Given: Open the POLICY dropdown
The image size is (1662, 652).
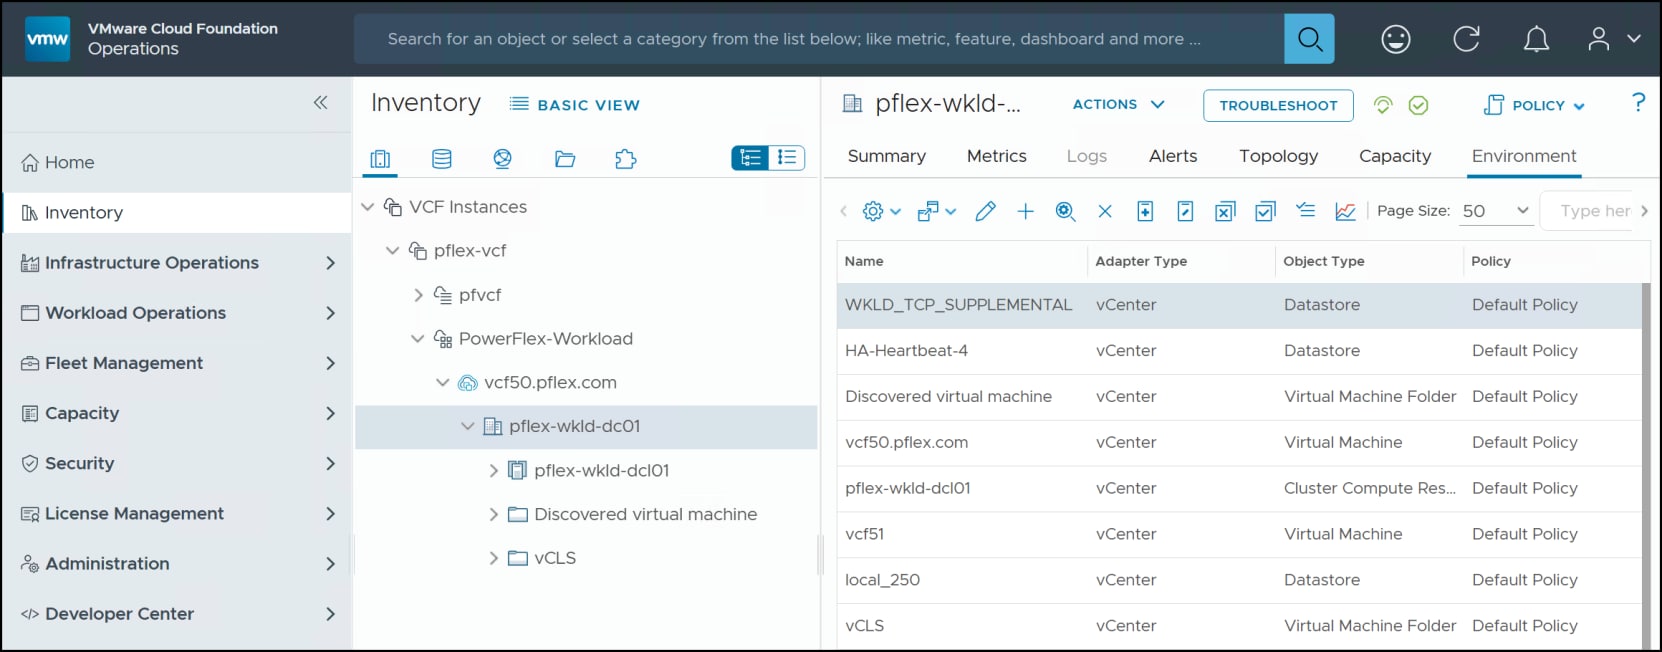Looking at the screenshot, I should [1534, 105].
